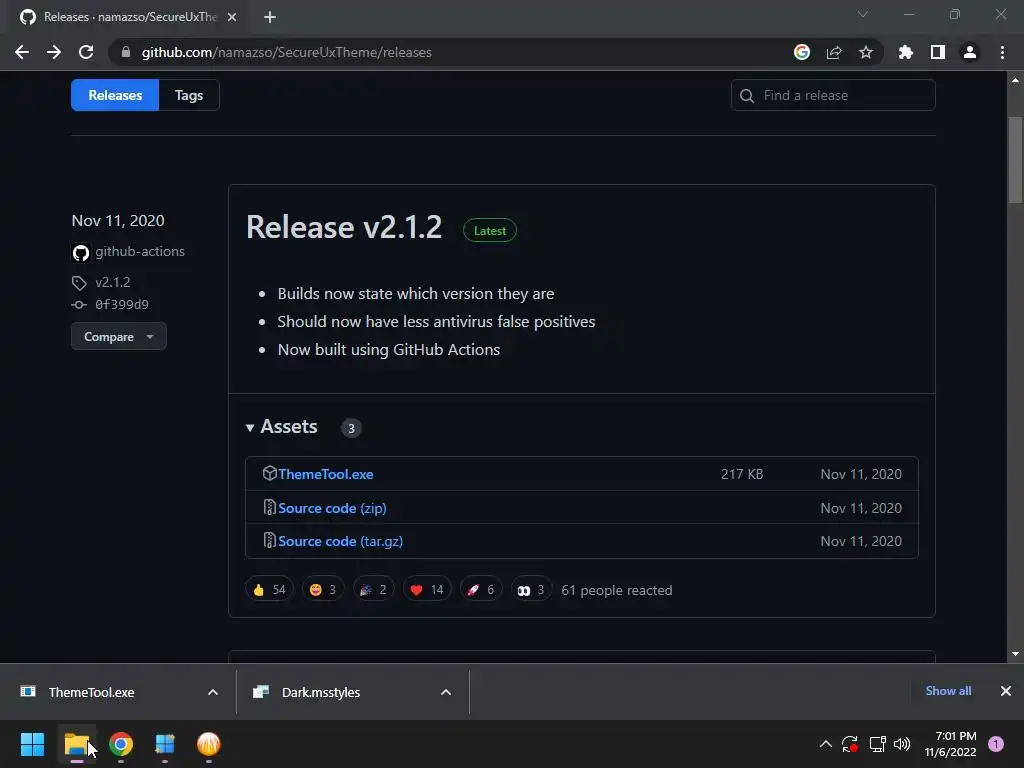The width and height of the screenshot is (1024, 768).
Task: Click the network tray icon
Action: pyautogui.click(x=877, y=744)
